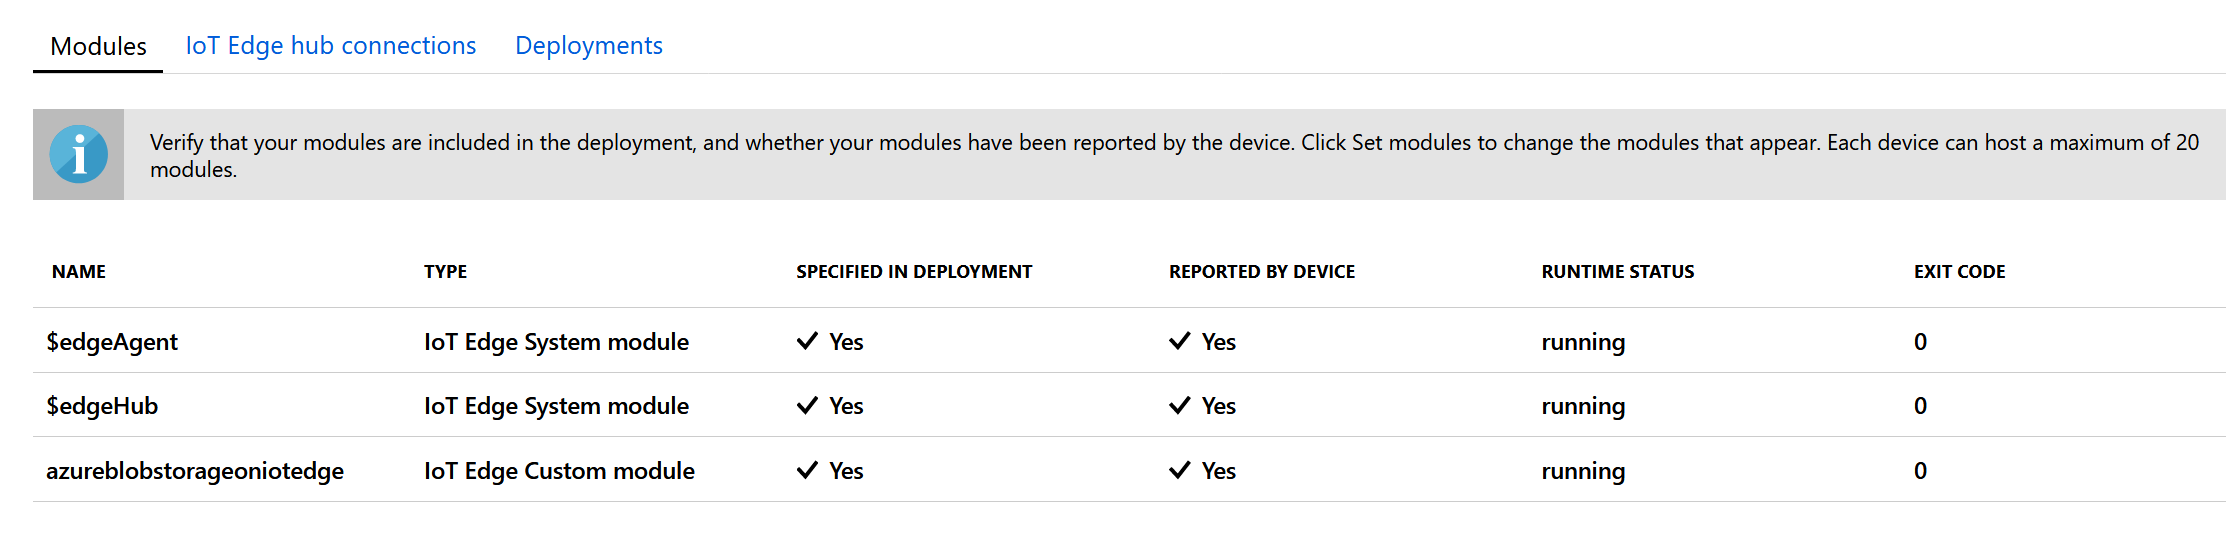Sort by the NAME column header
Screen dimensions: 2226x534
79,272
